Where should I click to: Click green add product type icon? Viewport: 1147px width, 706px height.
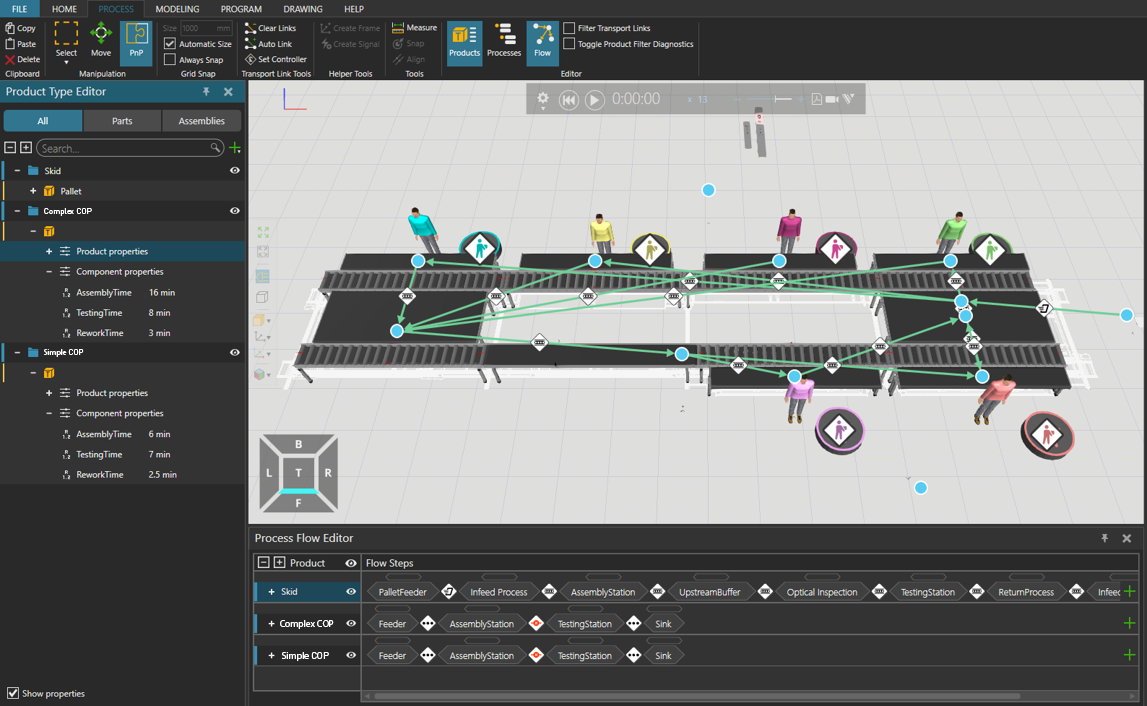pyautogui.click(x=235, y=148)
